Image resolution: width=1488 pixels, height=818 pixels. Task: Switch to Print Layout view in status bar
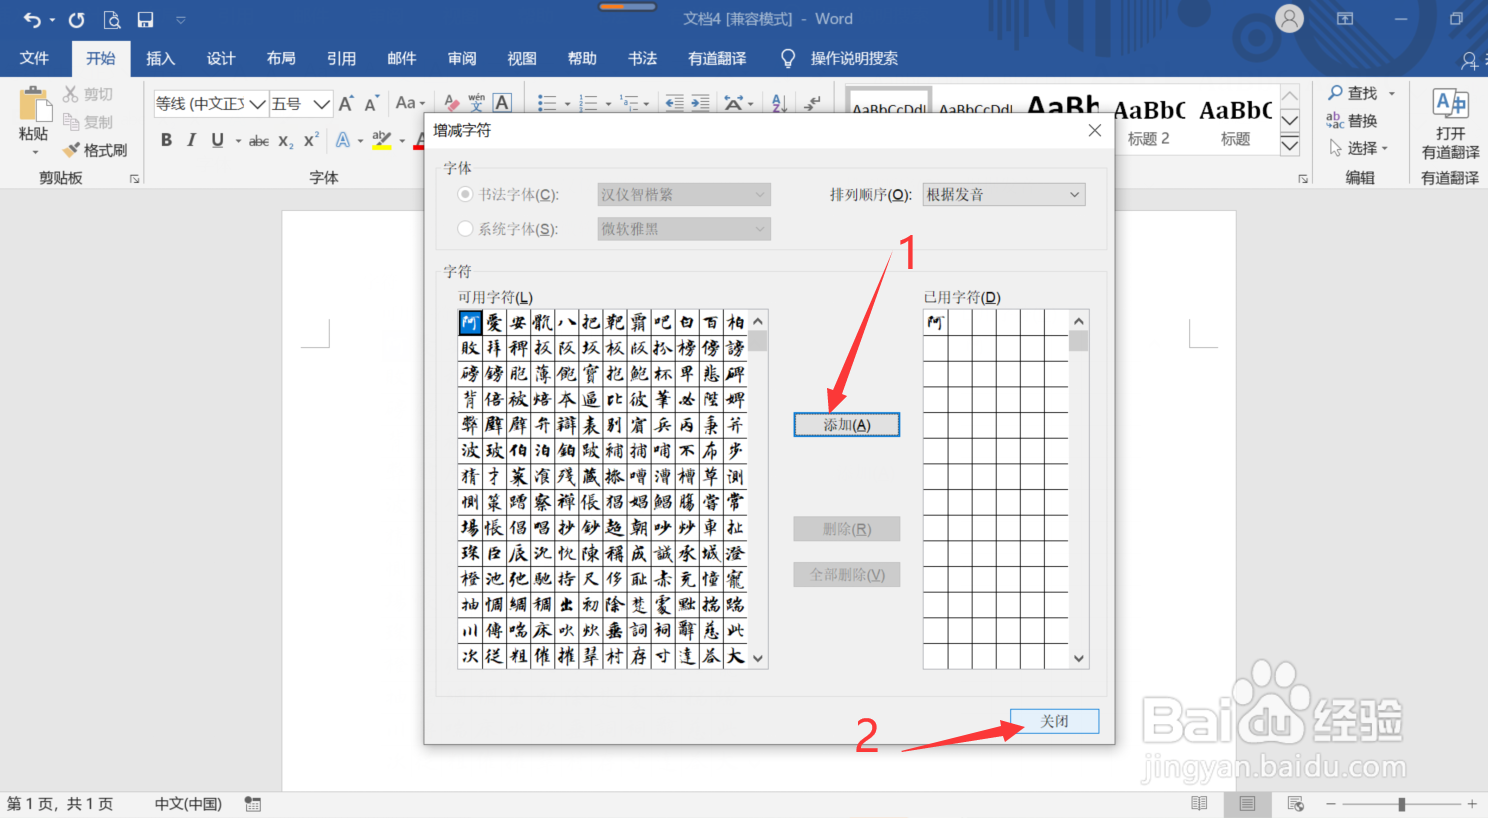pos(1247,804)
